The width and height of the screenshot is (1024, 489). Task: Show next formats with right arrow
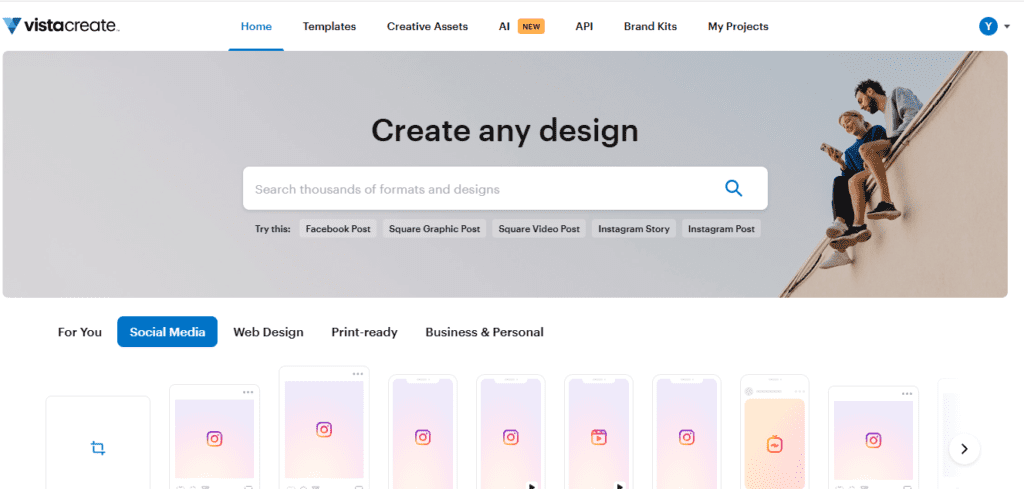[964, 449]
